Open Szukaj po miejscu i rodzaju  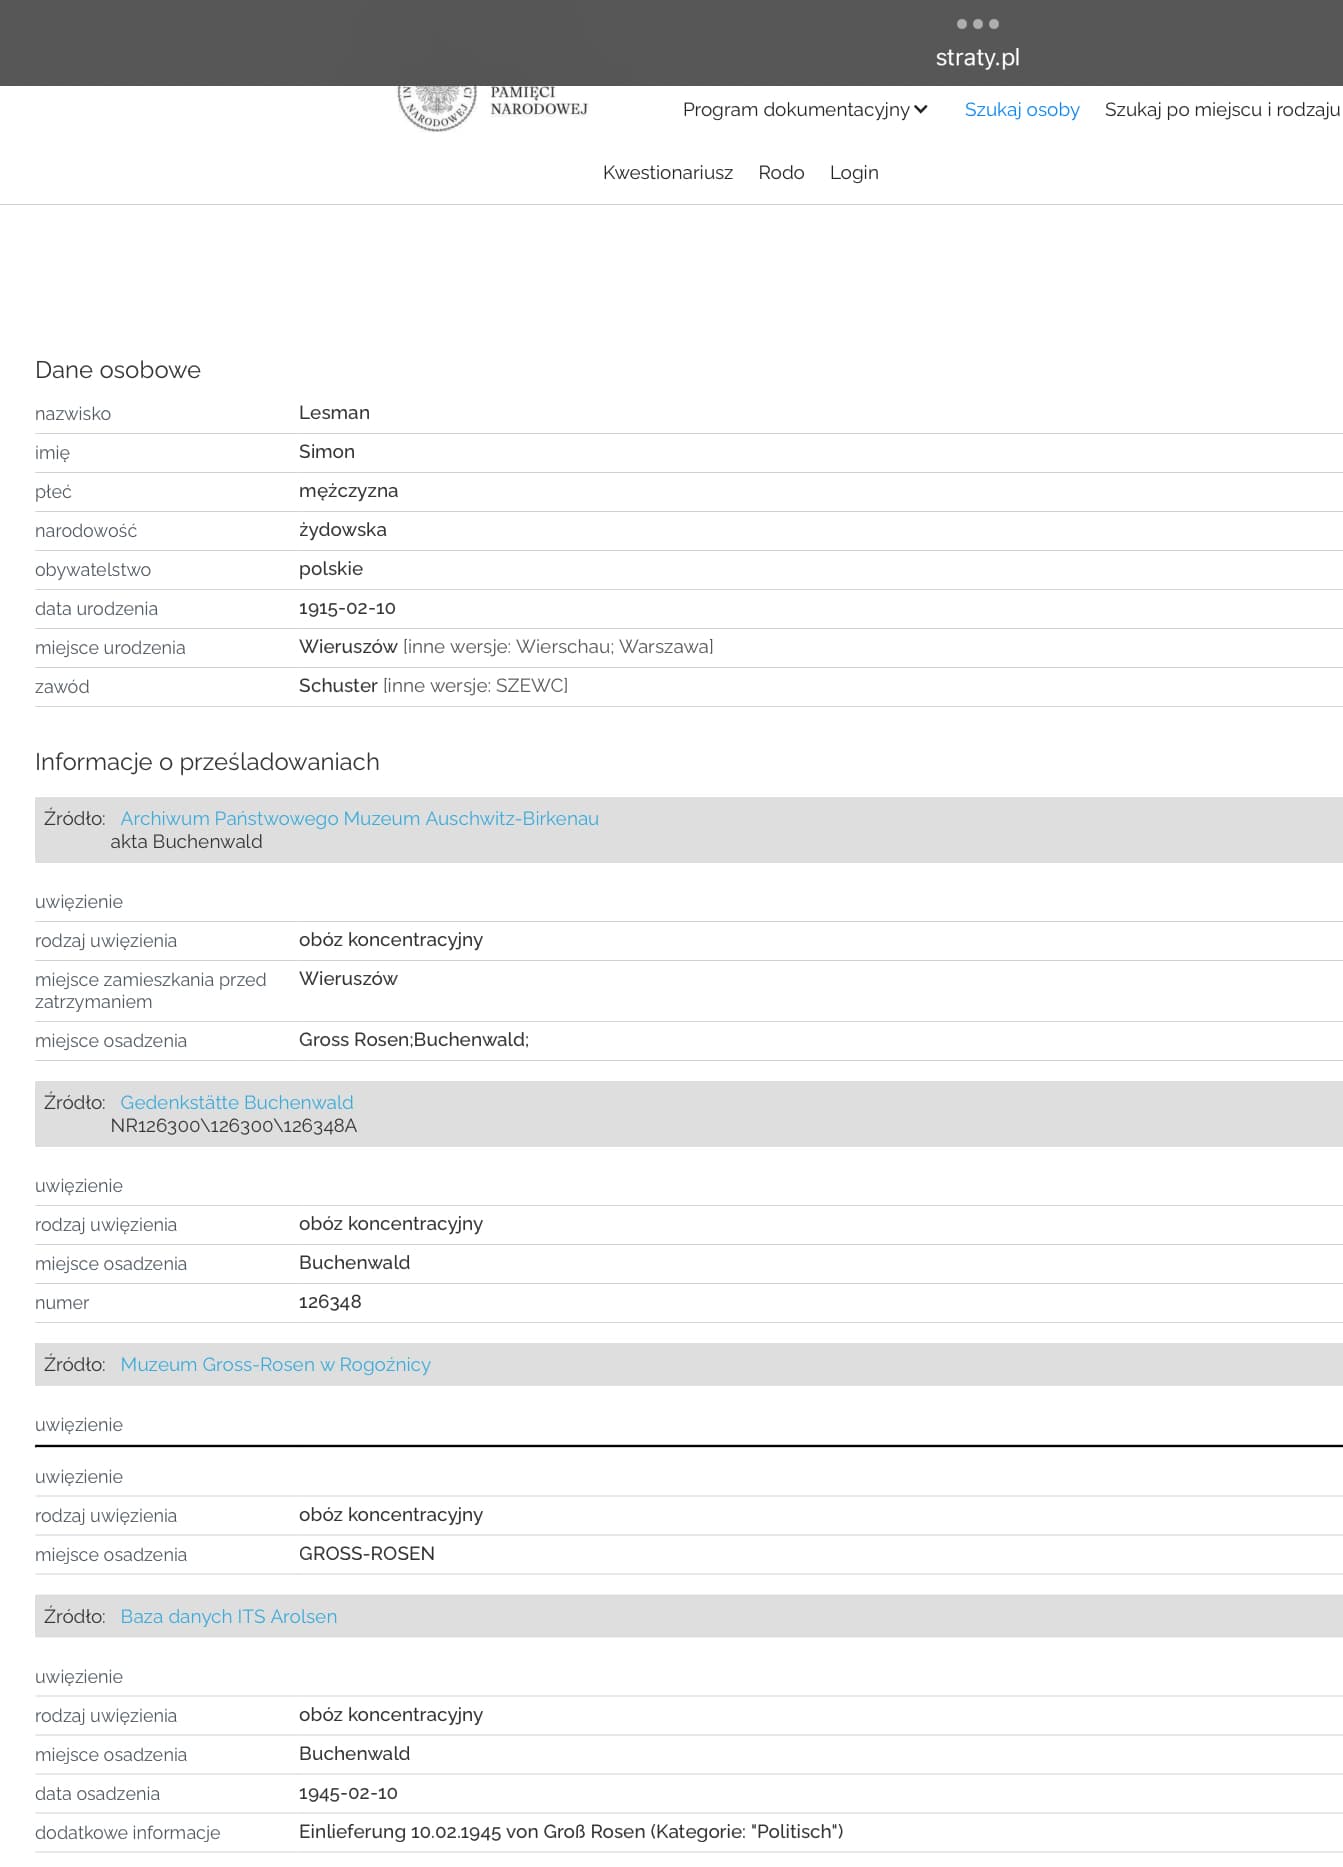[1222, 110]
